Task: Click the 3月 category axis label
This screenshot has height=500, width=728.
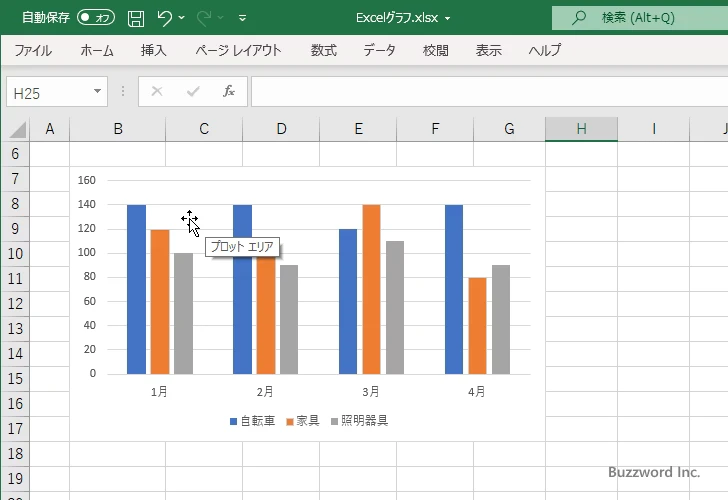Action: [370, 392]
